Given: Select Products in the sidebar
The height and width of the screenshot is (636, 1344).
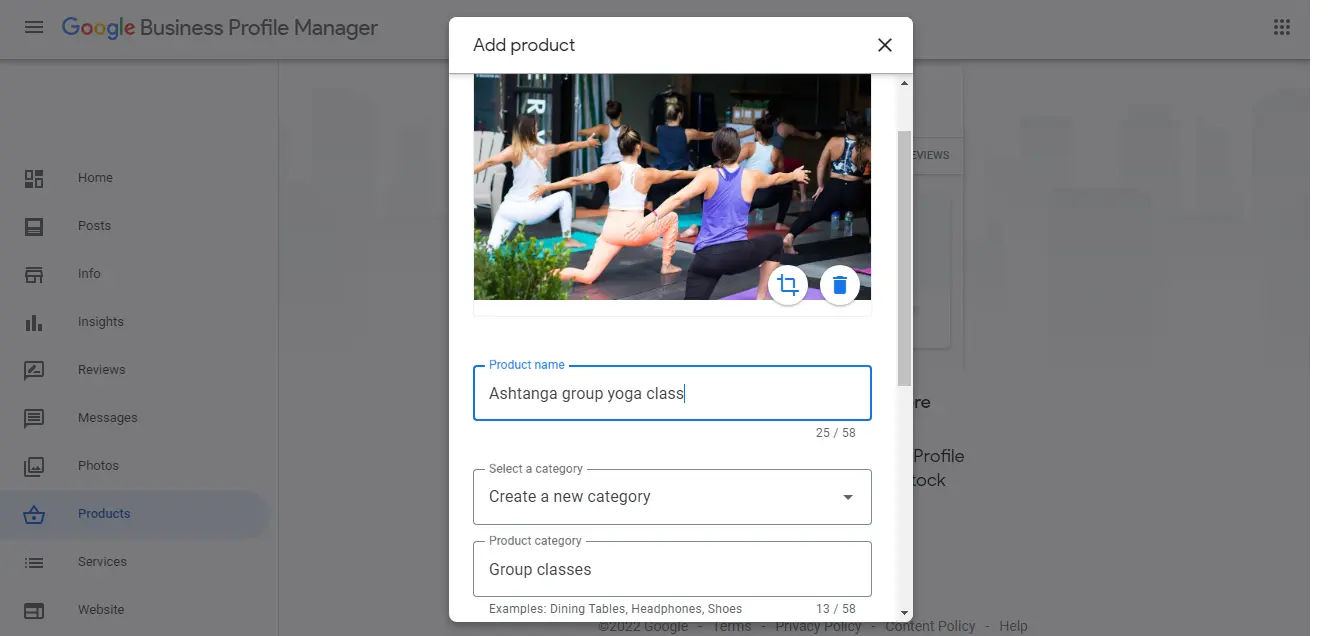Looking at the screenshot, I should [x=104, y=514].
